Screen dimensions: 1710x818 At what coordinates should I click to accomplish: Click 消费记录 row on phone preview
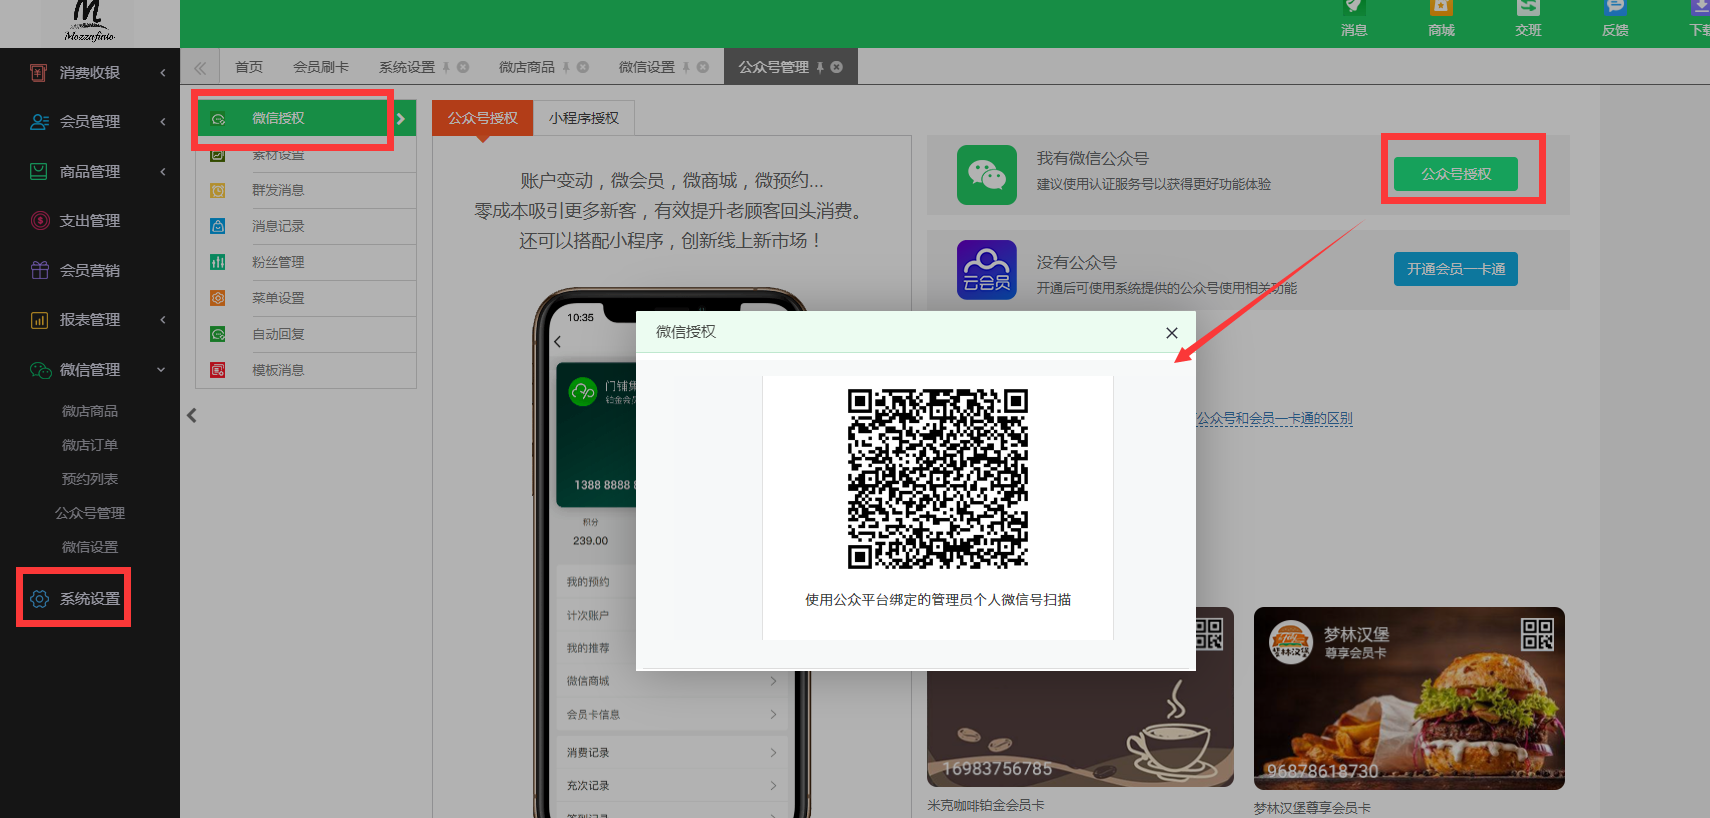(x=673, y=752)
